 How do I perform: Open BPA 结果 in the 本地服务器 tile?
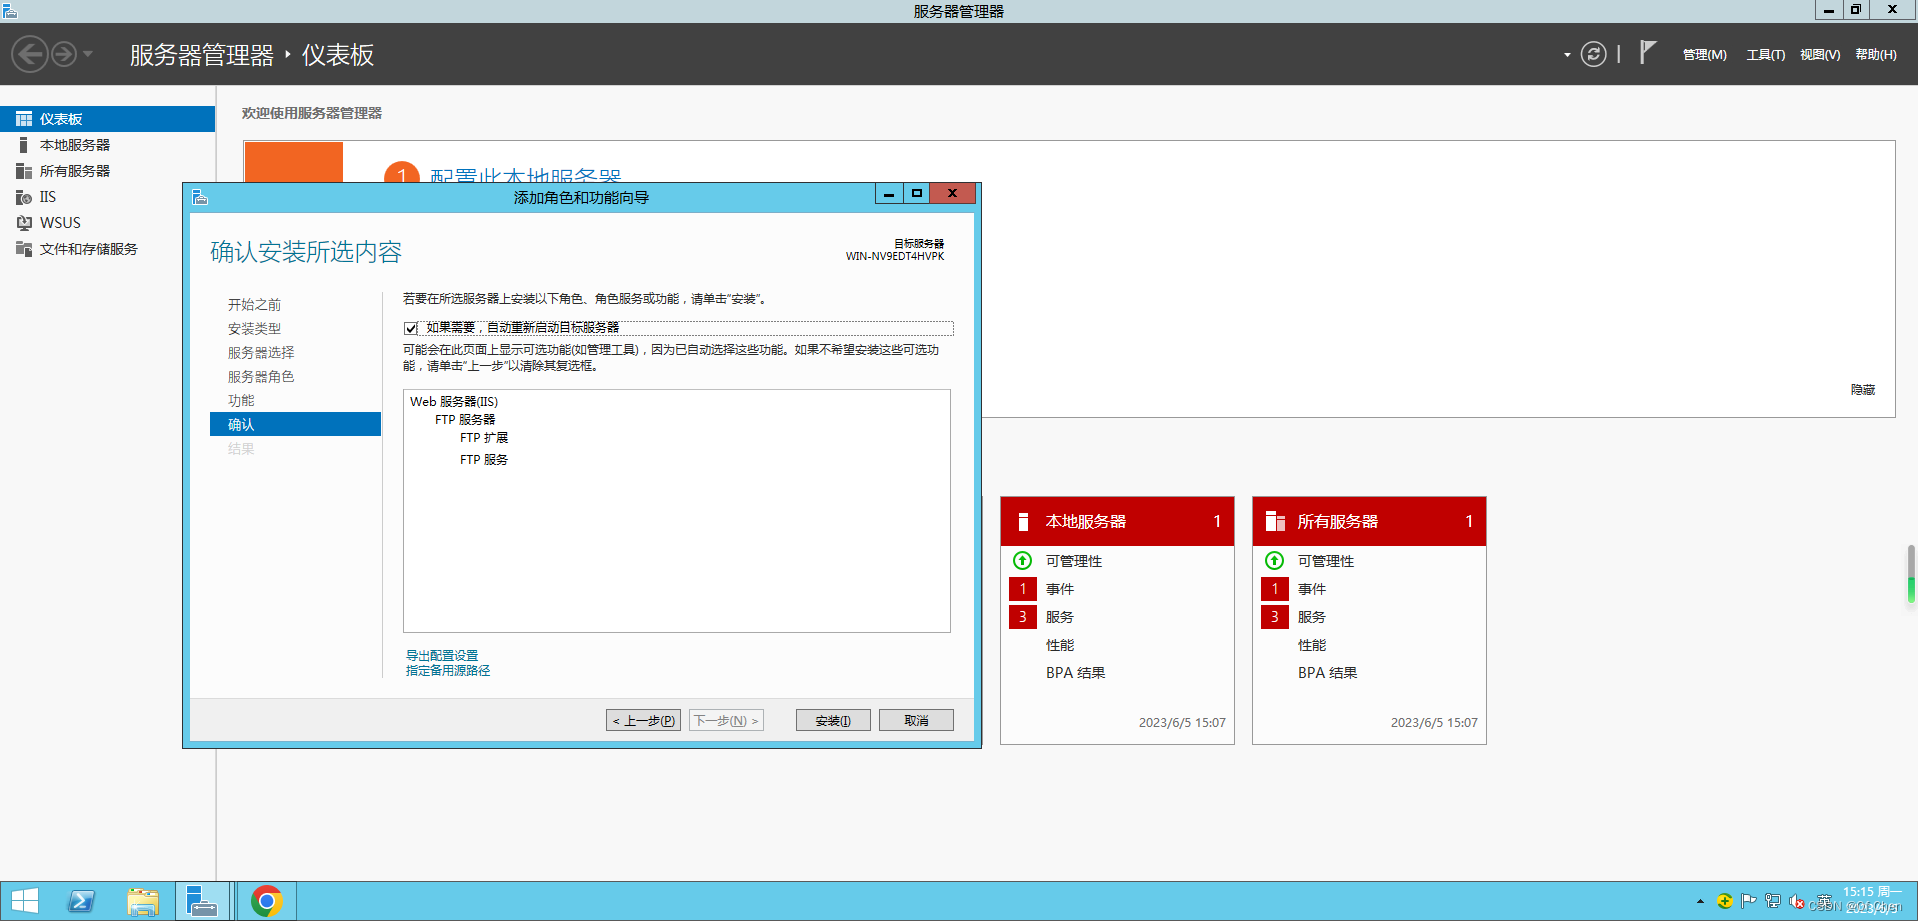tap(1076, 673)
